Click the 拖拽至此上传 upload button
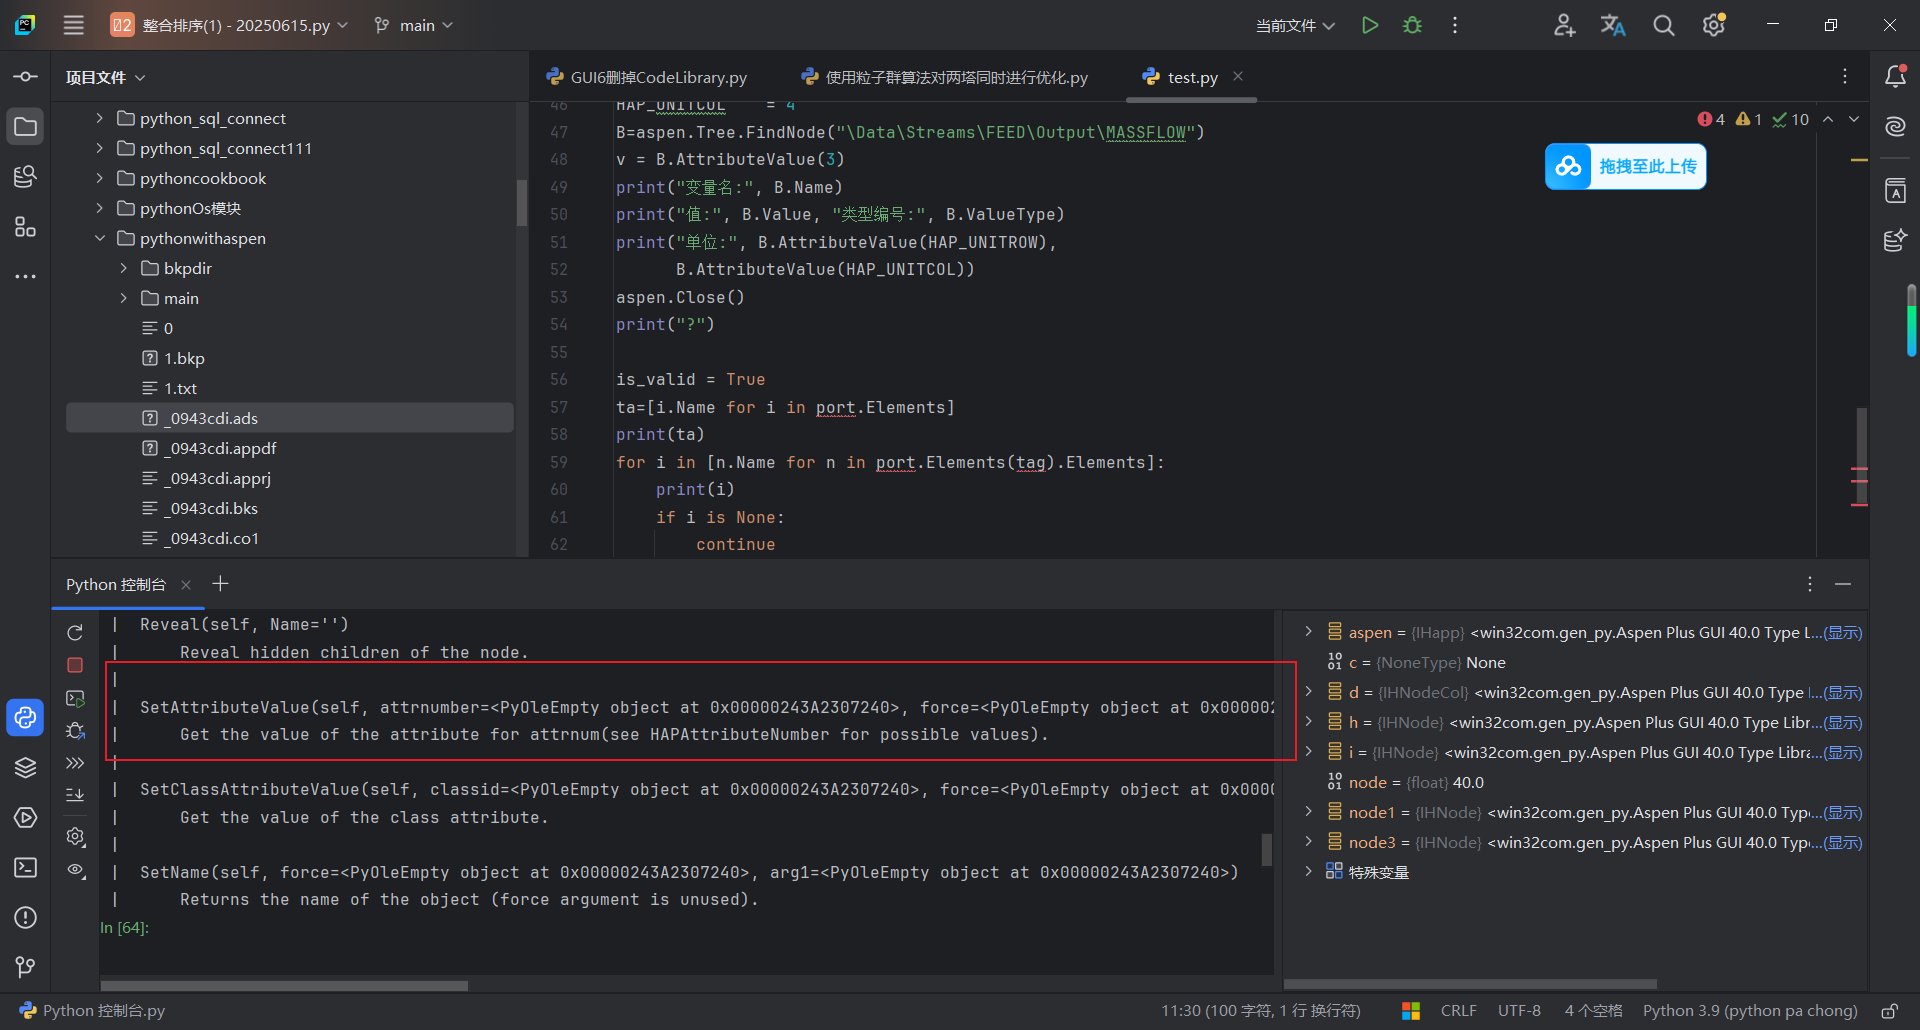The width and height of the screenshot is (1920, 1030). click(1626, 166)
